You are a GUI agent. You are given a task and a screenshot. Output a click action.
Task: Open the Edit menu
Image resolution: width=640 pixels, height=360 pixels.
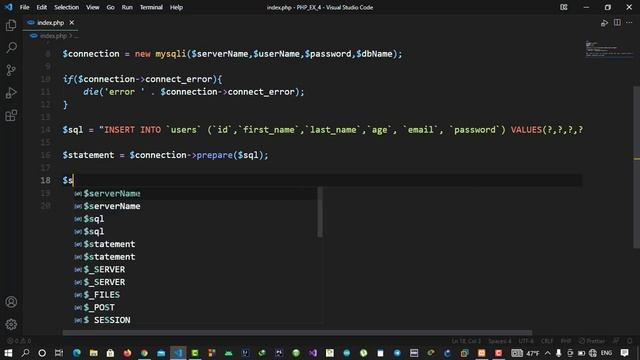[42, 7]
